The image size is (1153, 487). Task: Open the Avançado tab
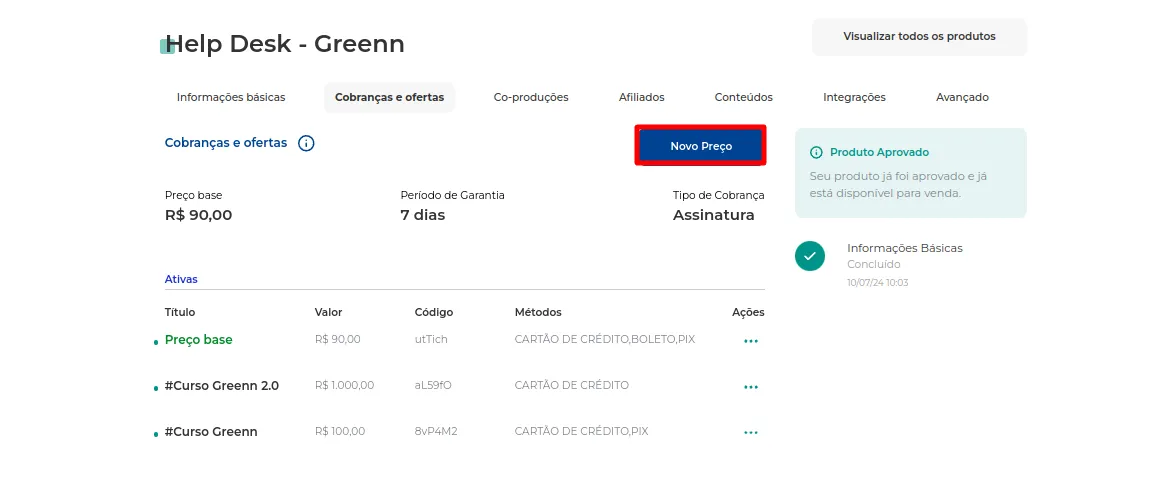962,97
